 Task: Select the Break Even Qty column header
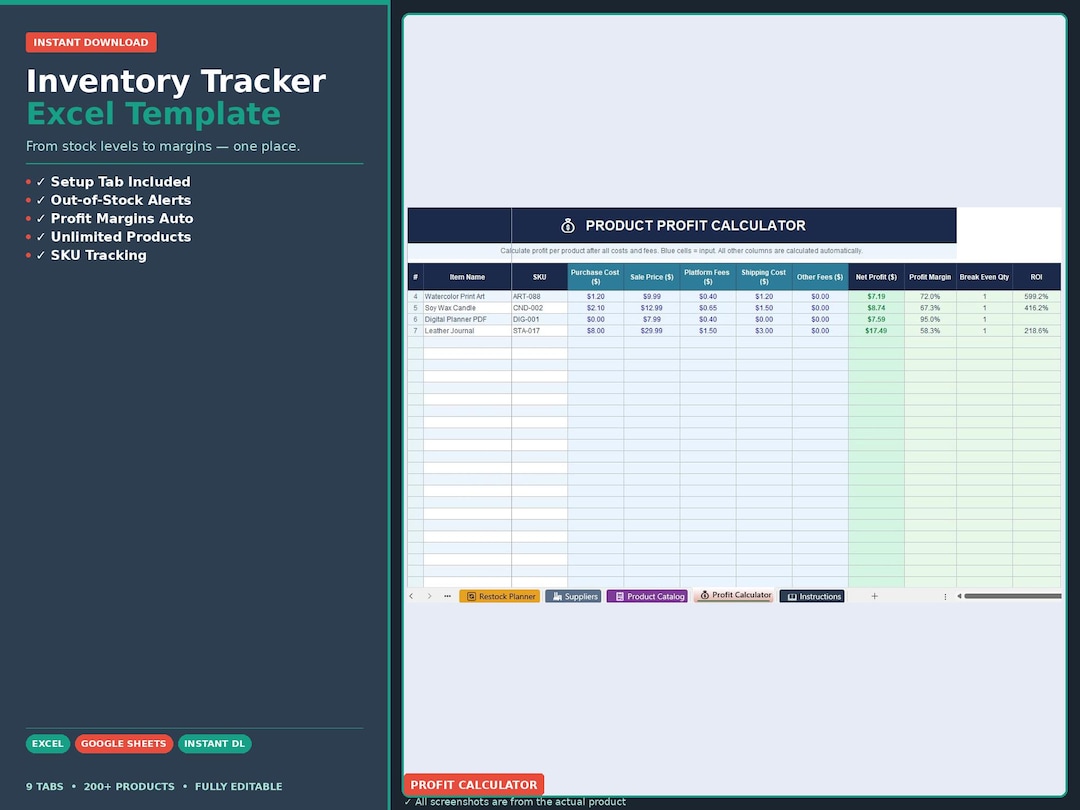pos(984,277)
